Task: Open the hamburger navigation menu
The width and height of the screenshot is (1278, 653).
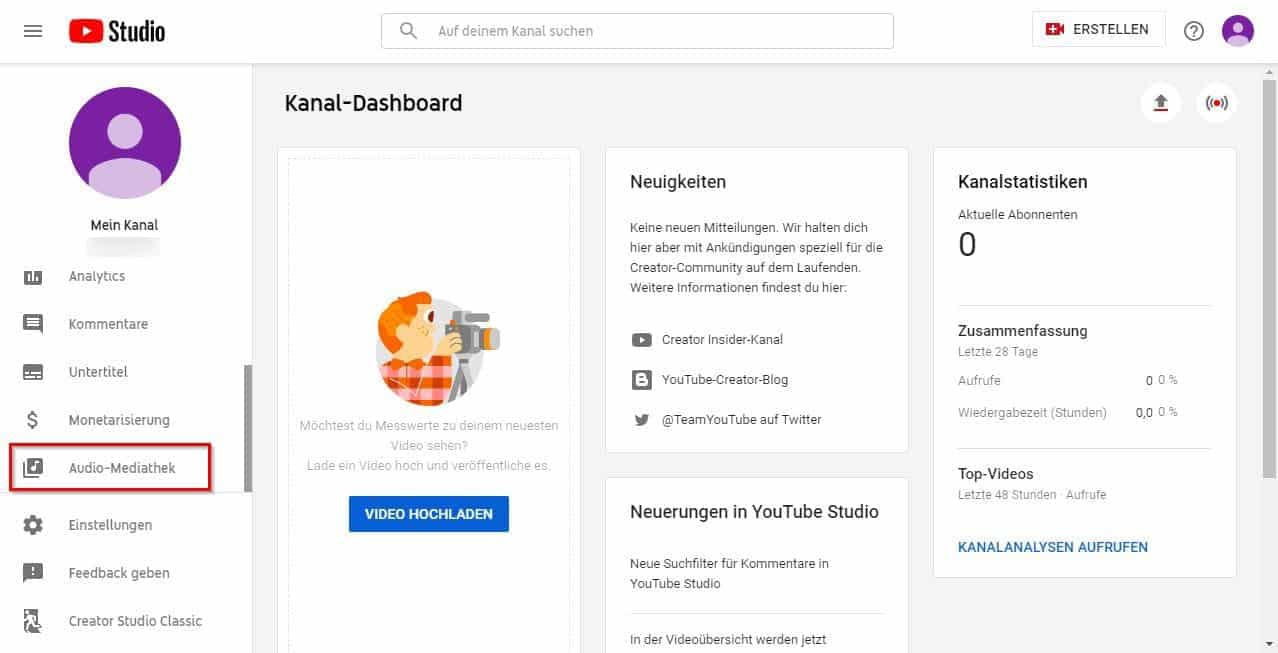Action: click(x=33, y=31)
